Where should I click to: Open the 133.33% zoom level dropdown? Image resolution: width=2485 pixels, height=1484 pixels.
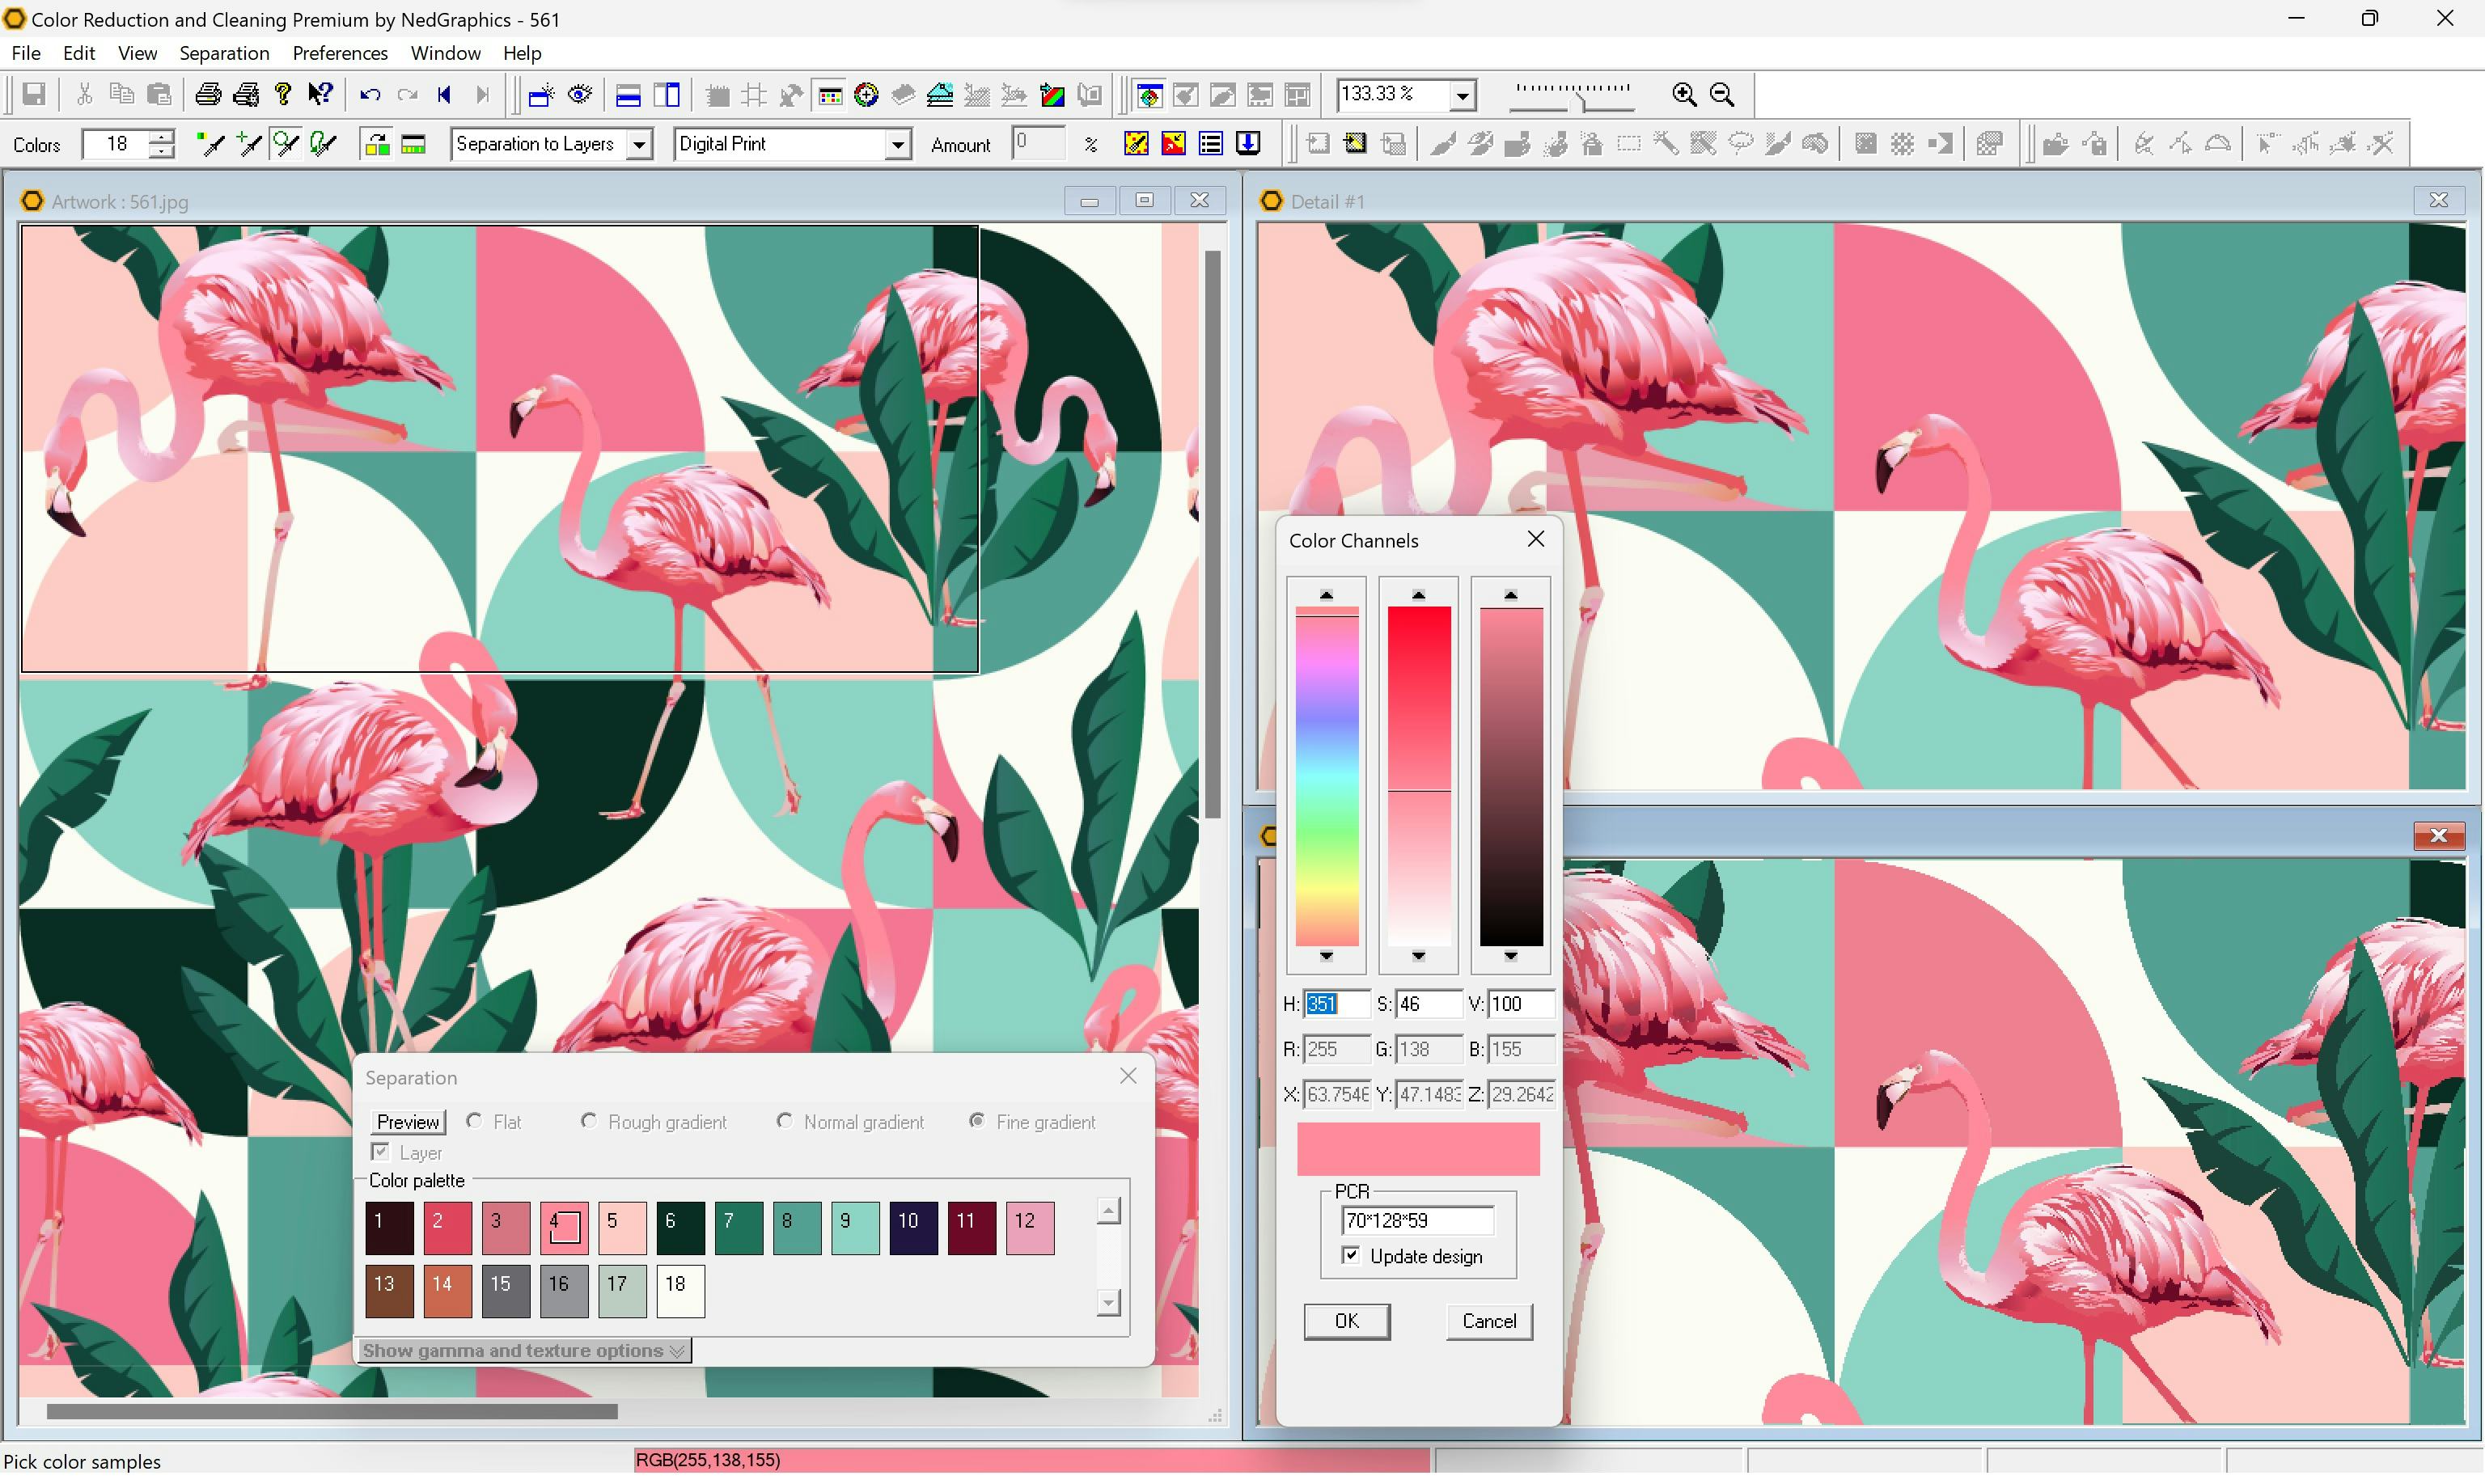pos(1463,94)
